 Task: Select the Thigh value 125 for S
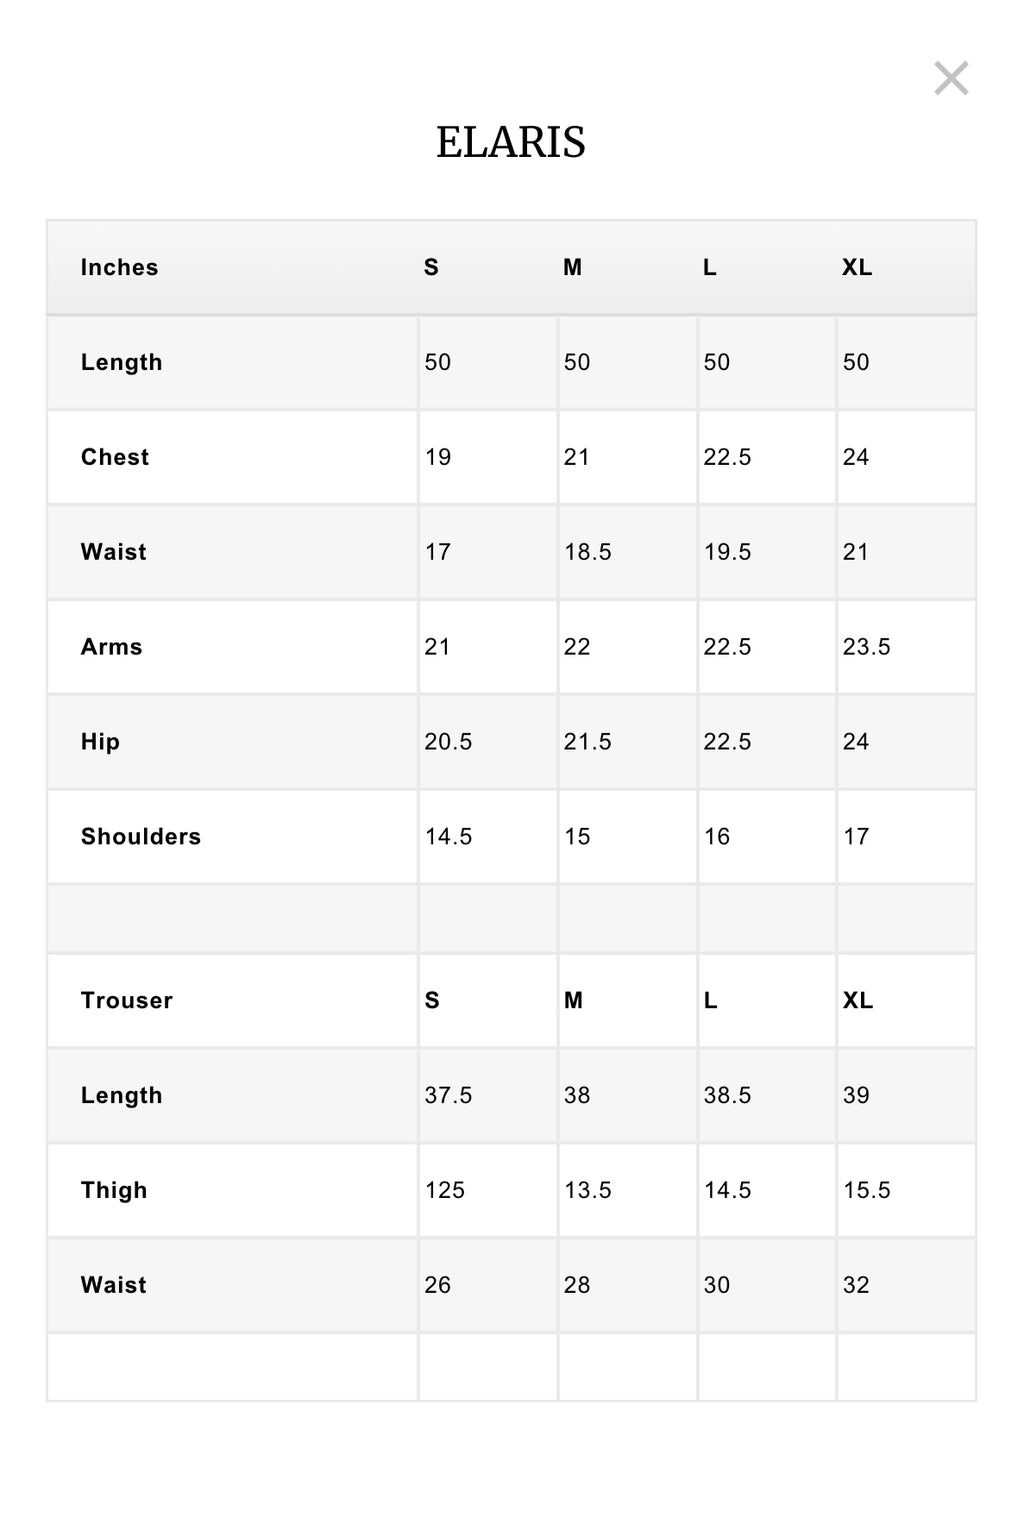(445, 1190)
